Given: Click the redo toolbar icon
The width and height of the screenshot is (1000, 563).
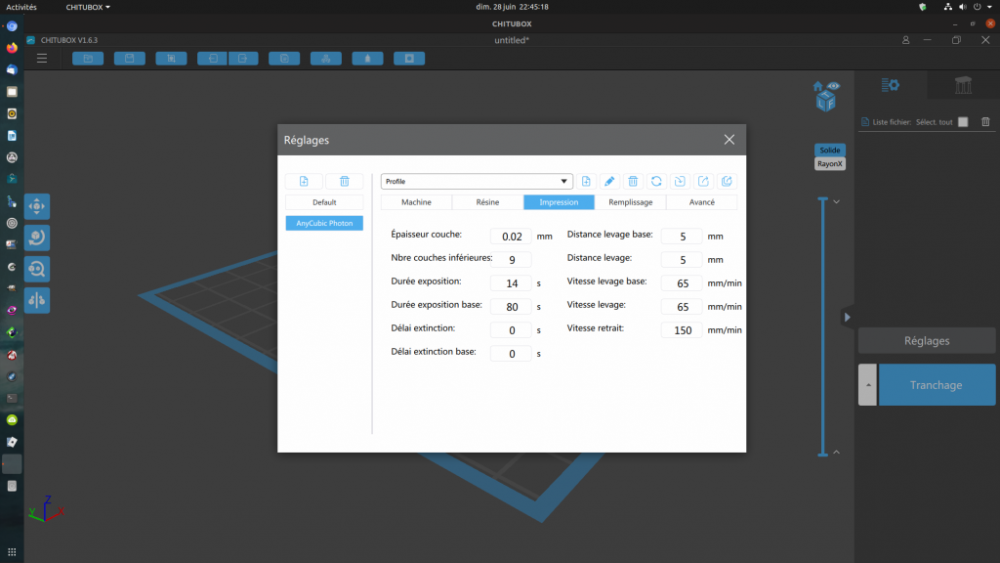Looking at the screenshot, I should [x=243, y=59].
